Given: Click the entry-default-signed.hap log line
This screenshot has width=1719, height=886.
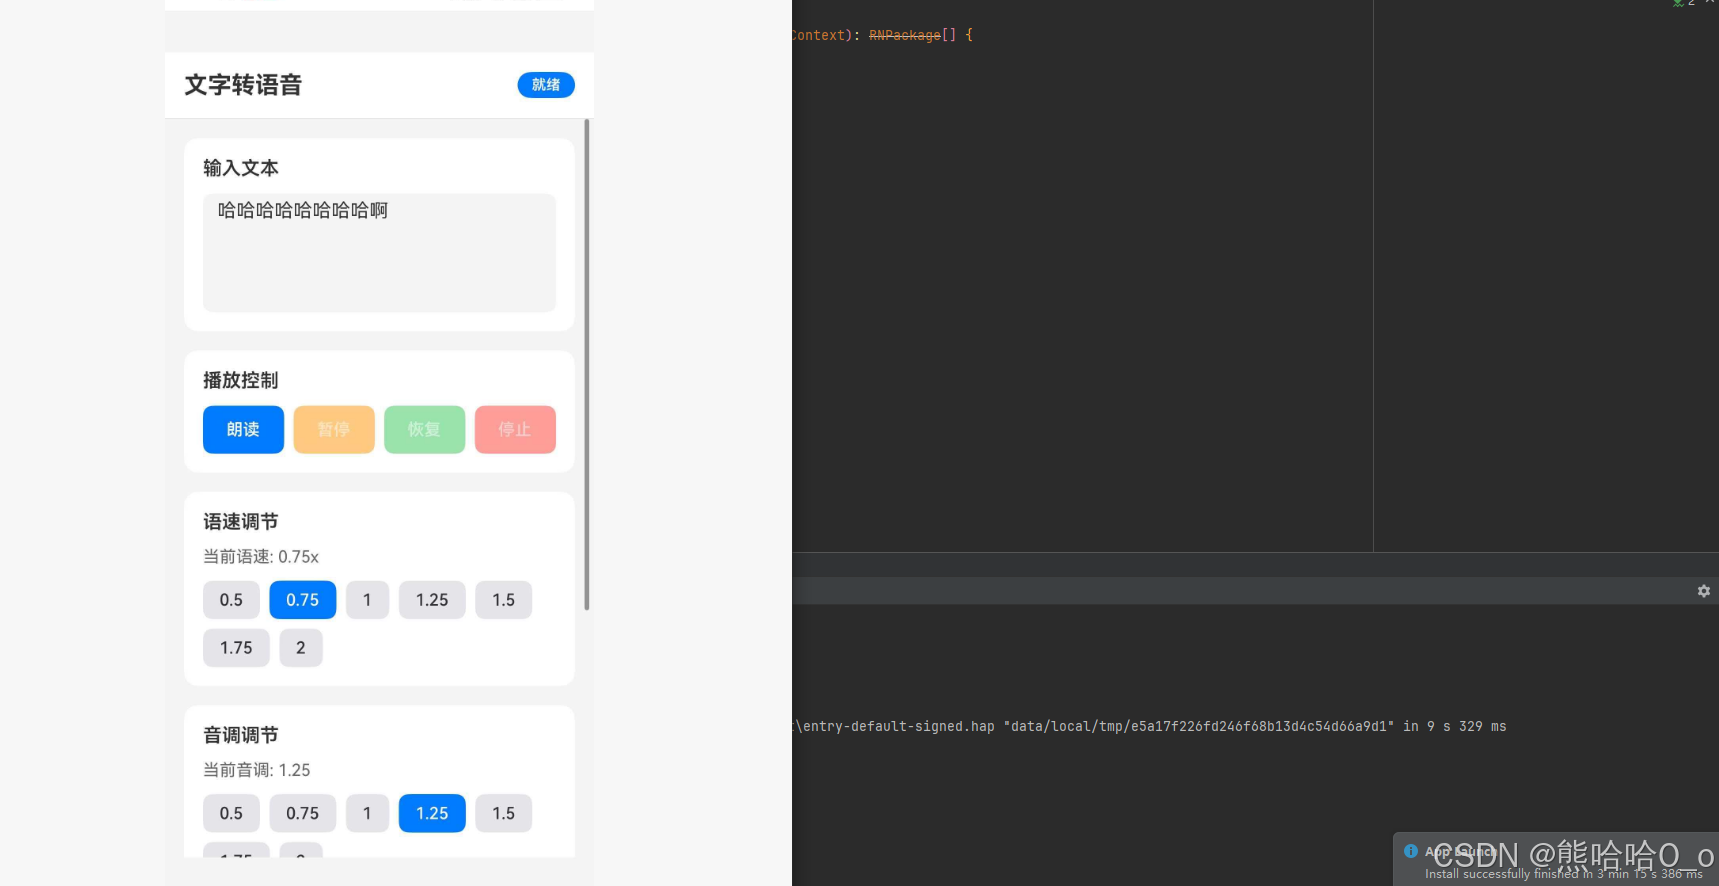Looking at the screenshot, I should tap(1150, 726).
